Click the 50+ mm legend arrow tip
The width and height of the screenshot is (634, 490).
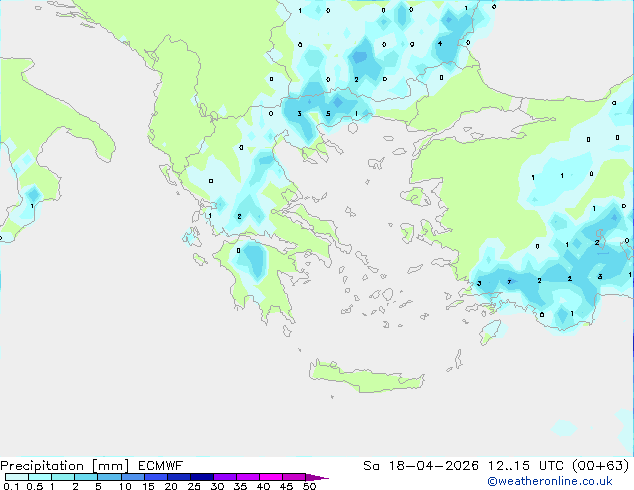[x=317, y=477]
